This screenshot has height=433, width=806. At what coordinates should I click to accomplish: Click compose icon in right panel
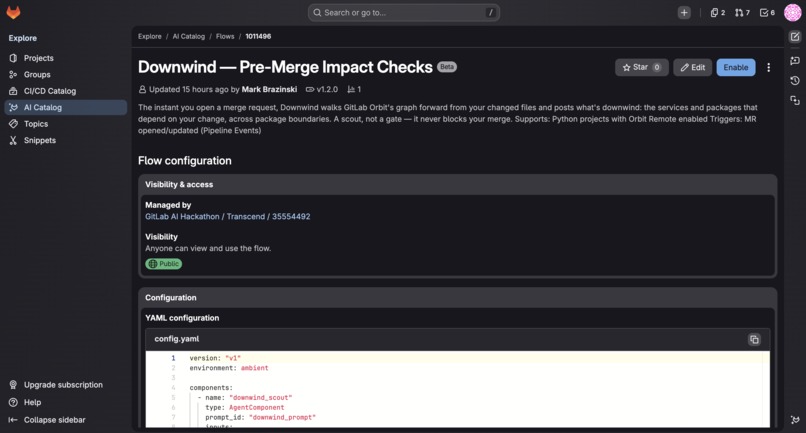795,37
